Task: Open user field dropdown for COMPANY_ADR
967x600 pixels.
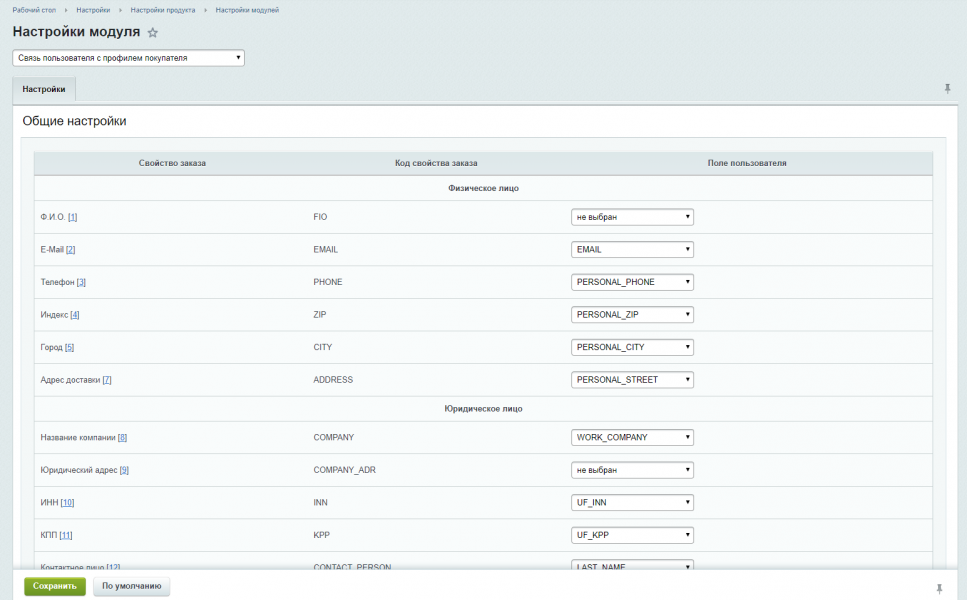Action: pyautogui.click(x=632, y=470)
